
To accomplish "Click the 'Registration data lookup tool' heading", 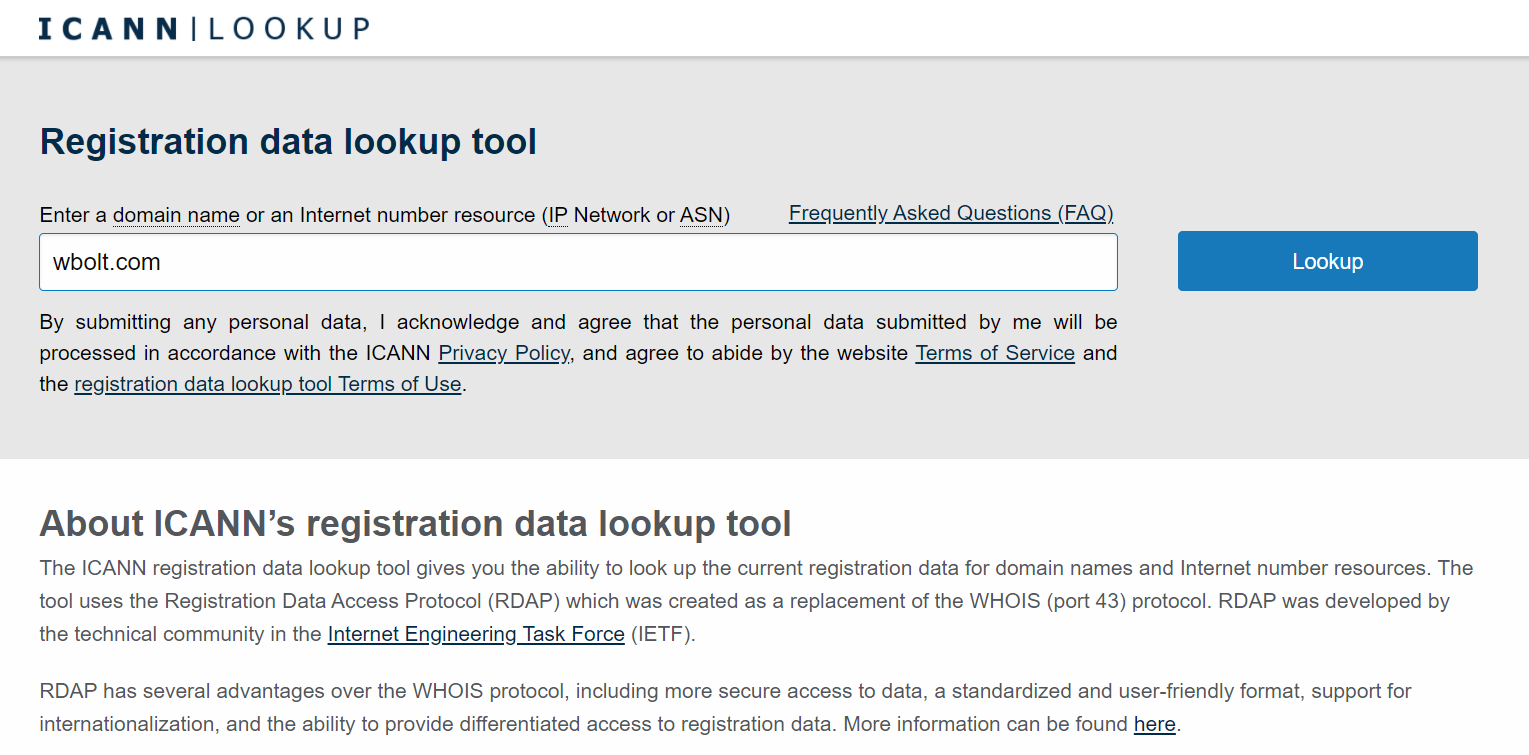I will (288, 142).
